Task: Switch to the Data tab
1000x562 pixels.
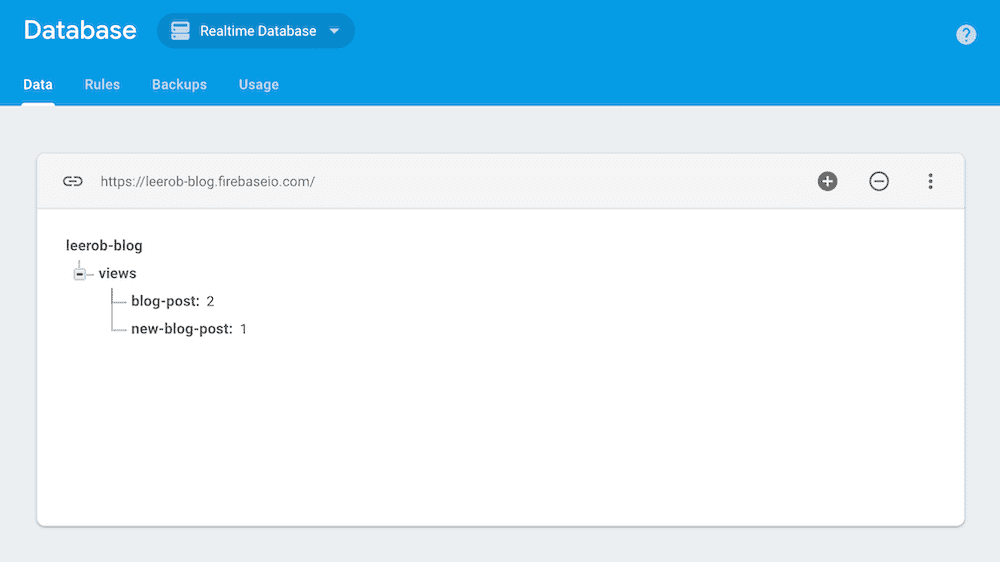Action: point(38,85)
